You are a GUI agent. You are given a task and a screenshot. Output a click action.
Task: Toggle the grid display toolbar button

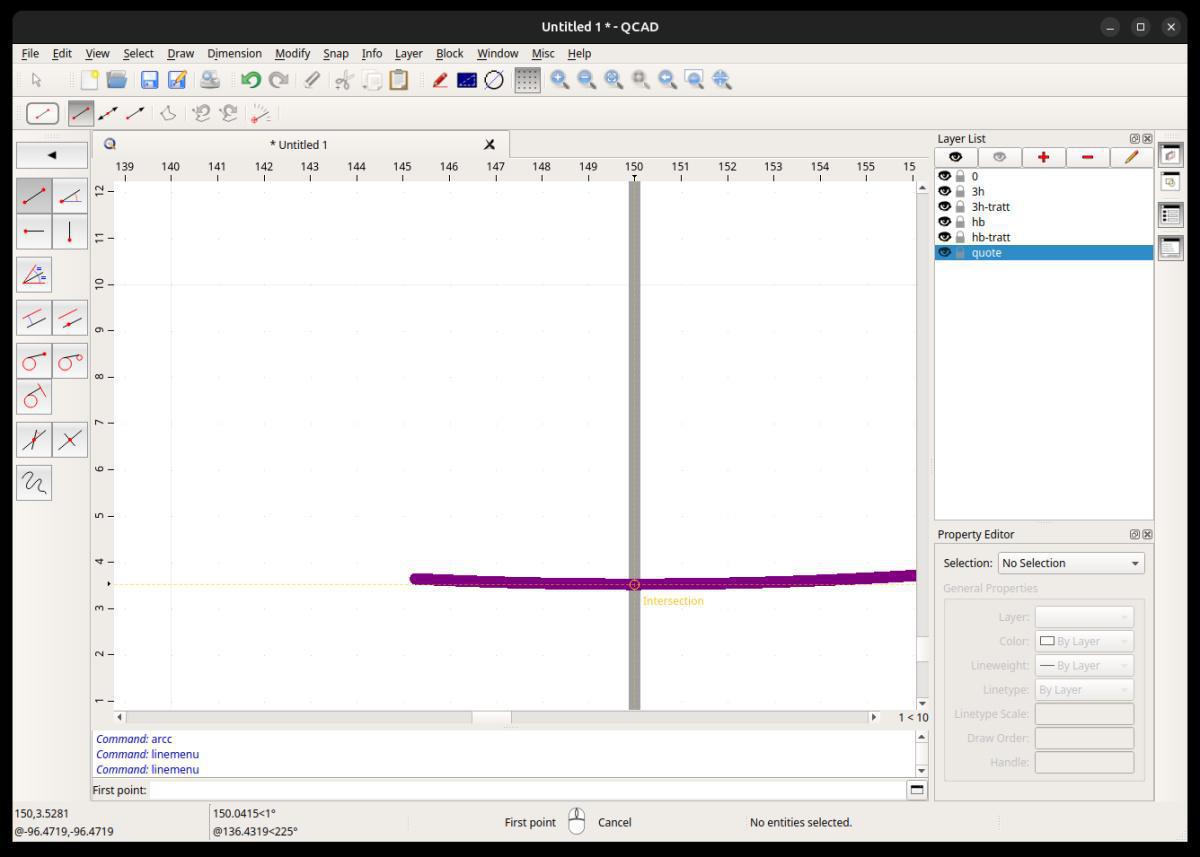click(527, 80)
